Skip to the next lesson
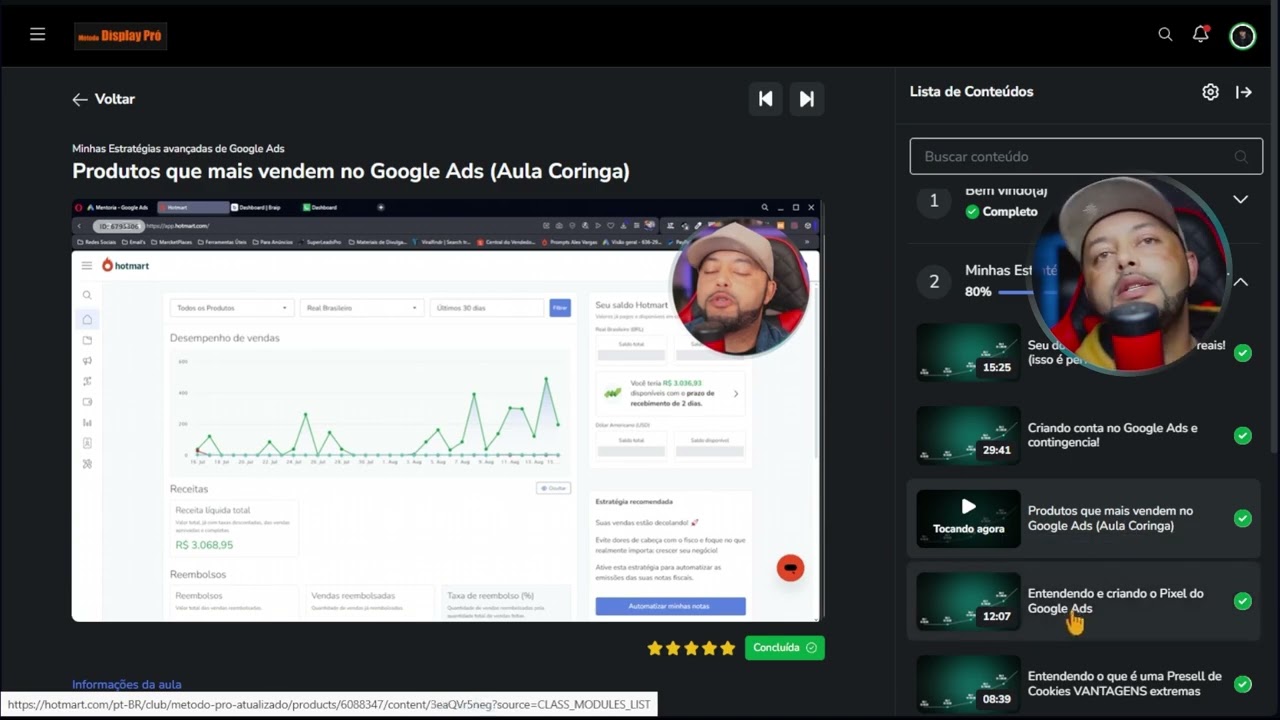 (807, 99)
